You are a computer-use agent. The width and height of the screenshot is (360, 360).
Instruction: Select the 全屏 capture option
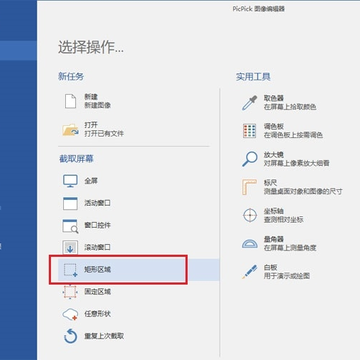[x=91, y=181]
